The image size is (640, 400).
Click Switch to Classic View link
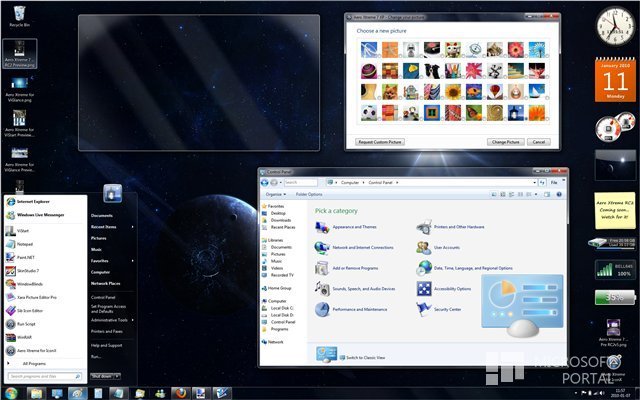[365, 358]
